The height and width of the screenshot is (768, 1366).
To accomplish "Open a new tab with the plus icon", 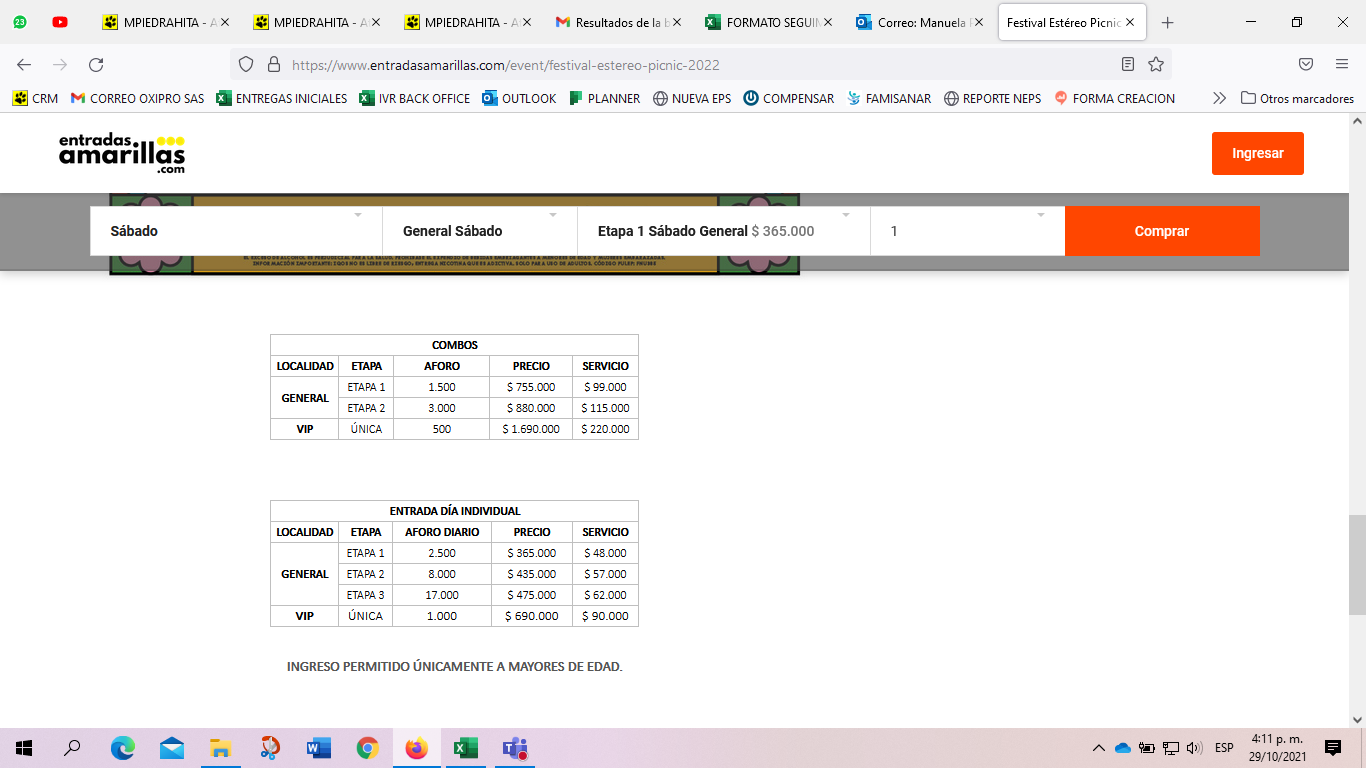I will 1167,22.
